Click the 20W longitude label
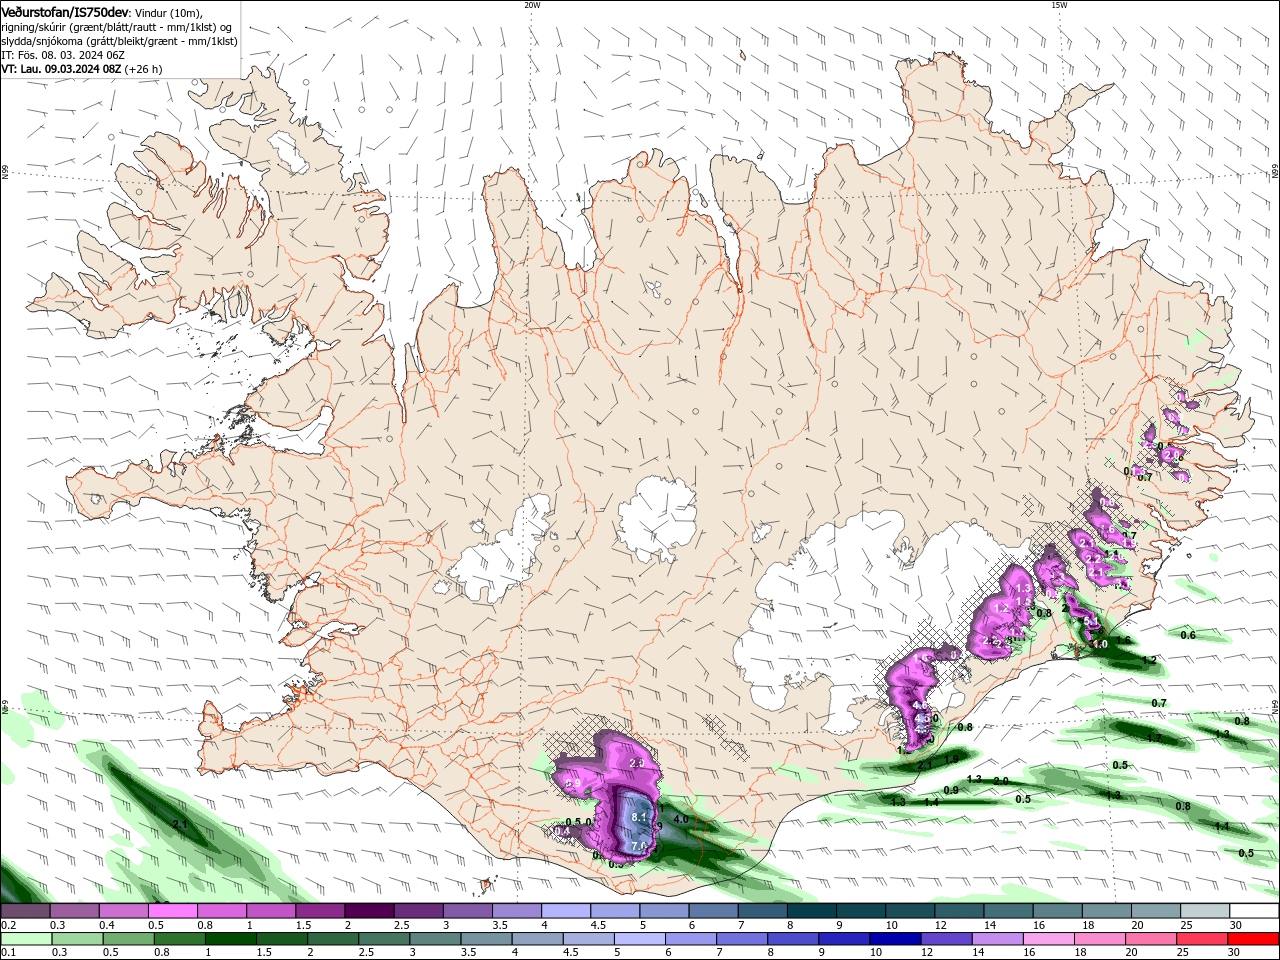This screenshot has height=960, width=1280. pos(532,5)
